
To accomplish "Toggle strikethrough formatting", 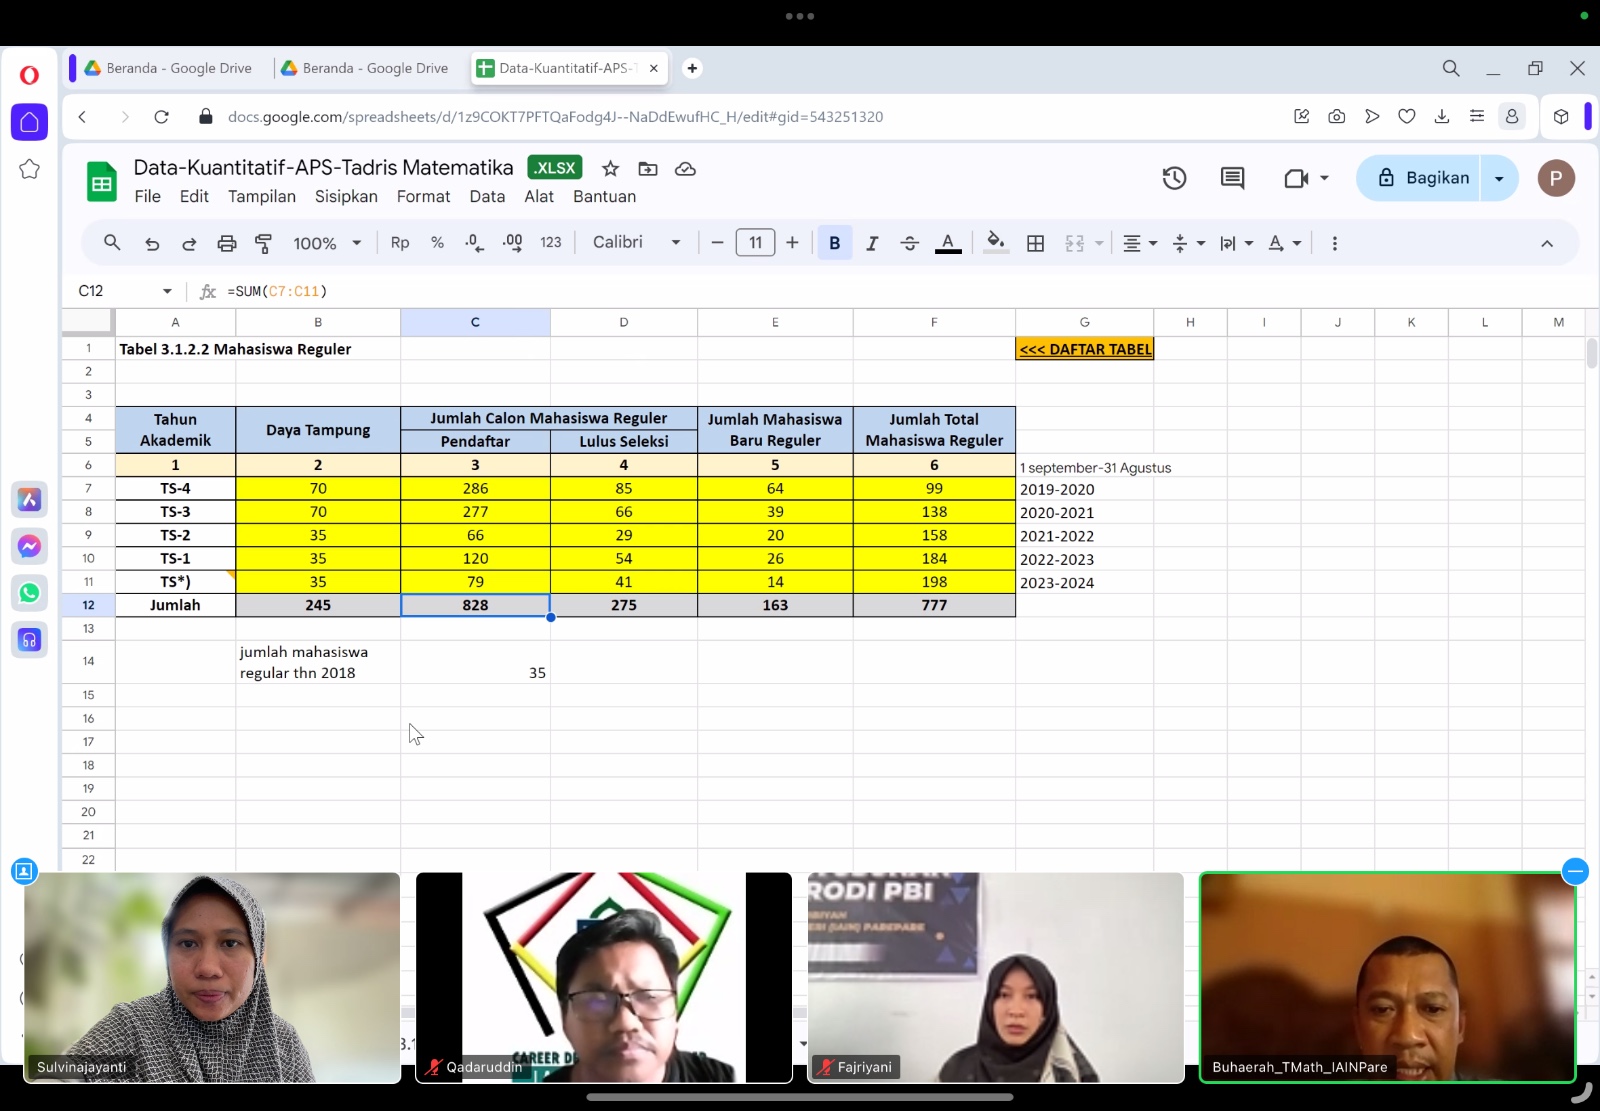I will [909, 243].
